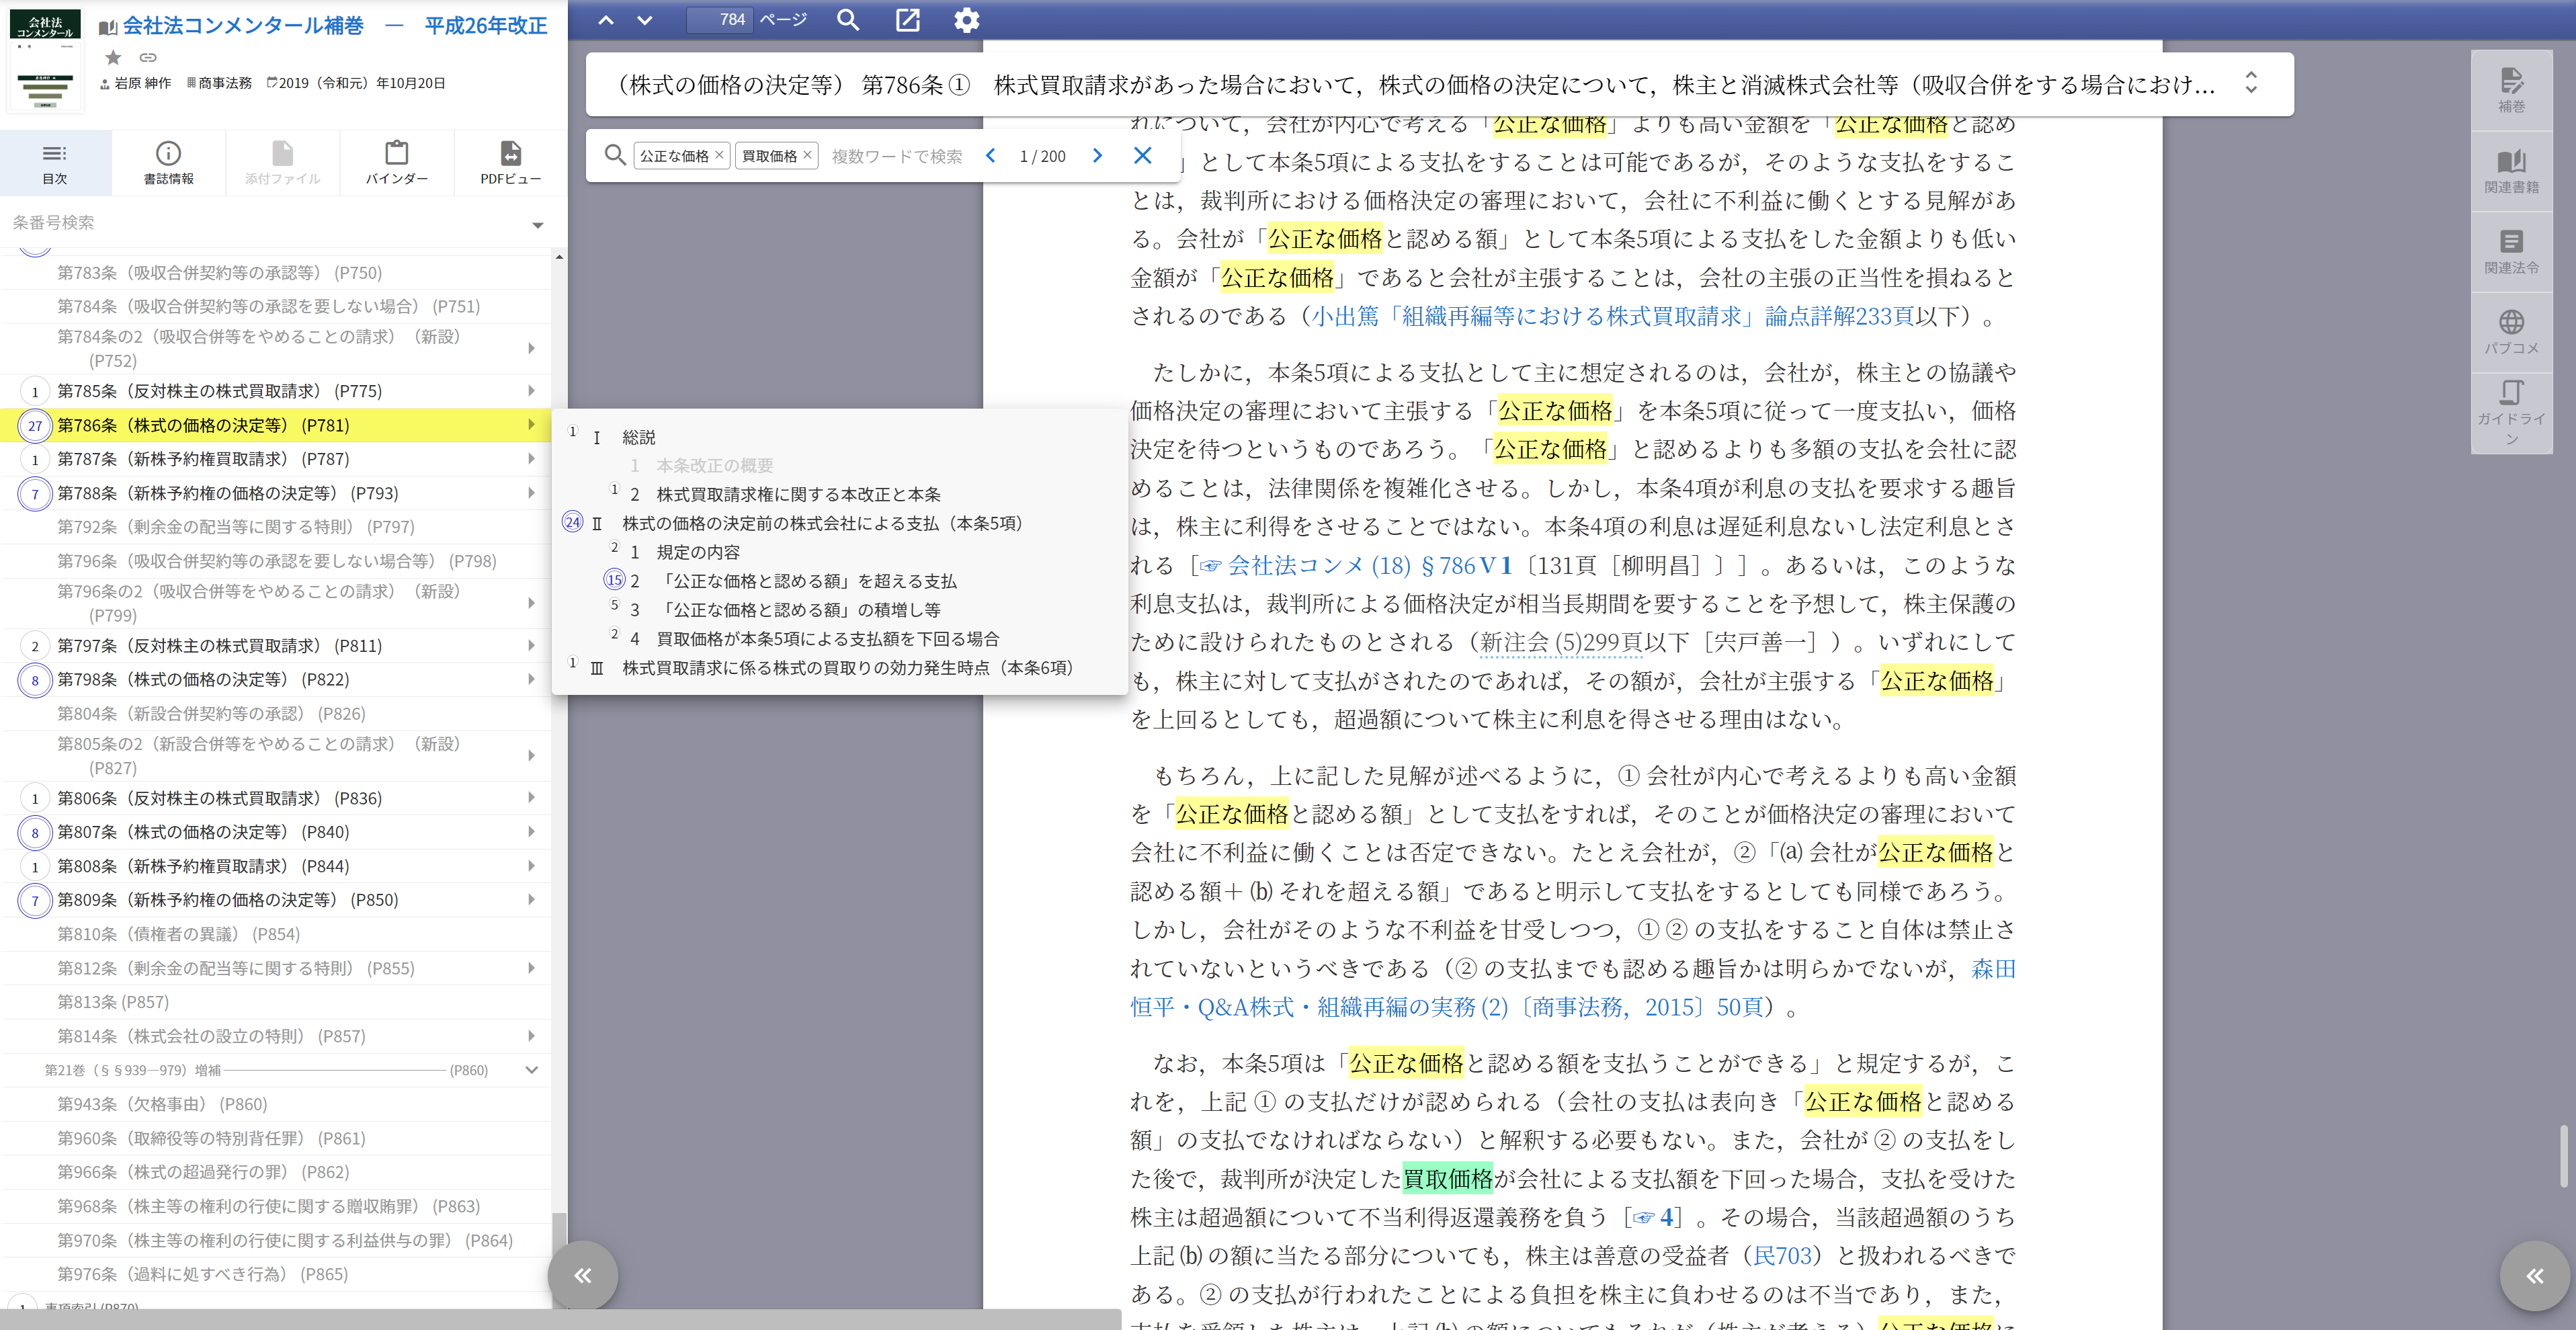Image resolution: width=2576 pixels, height=1330 pixels.
Task: Open the viewer settings gear
Action: coord(966,20)
